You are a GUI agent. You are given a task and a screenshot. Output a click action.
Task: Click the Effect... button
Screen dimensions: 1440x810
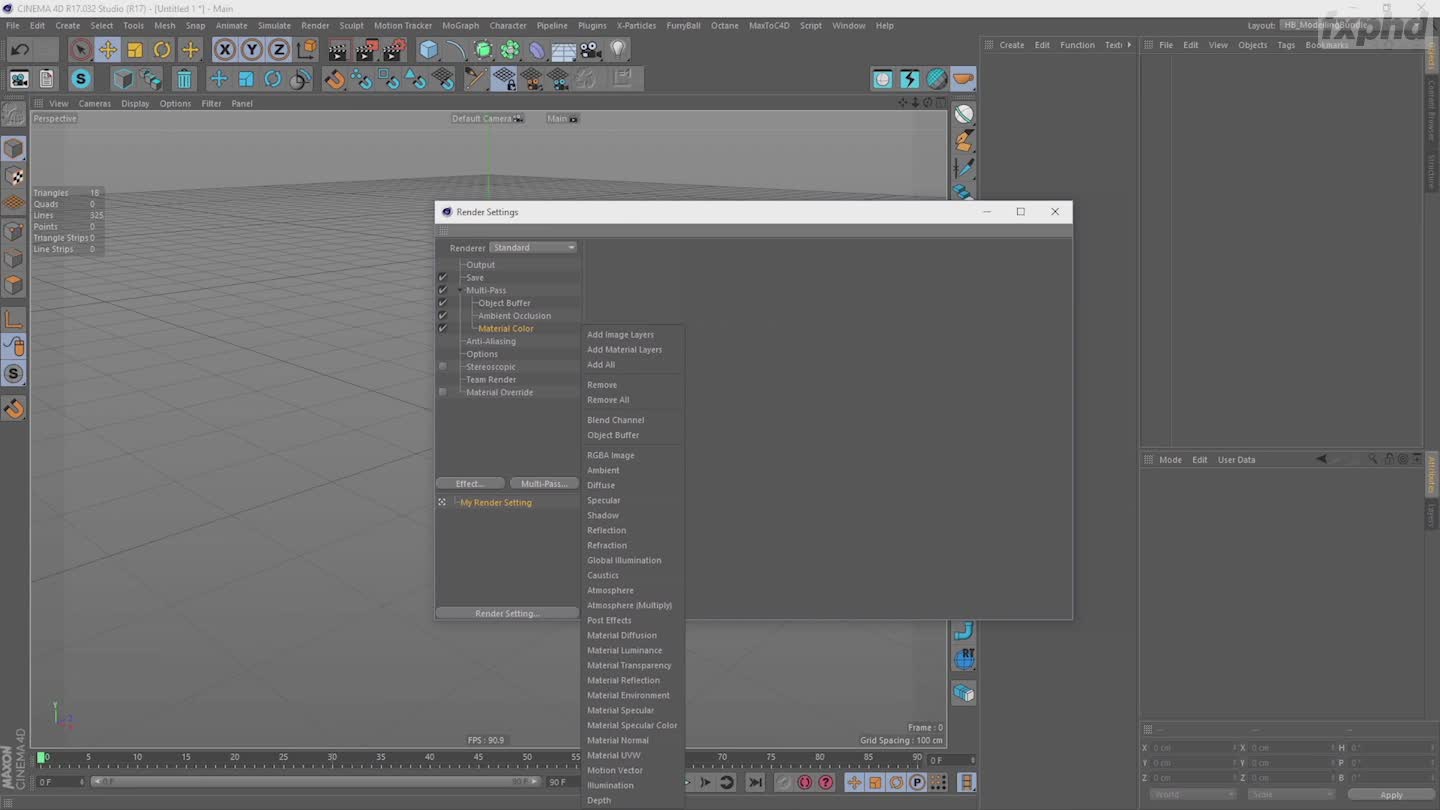pos(470,483)
